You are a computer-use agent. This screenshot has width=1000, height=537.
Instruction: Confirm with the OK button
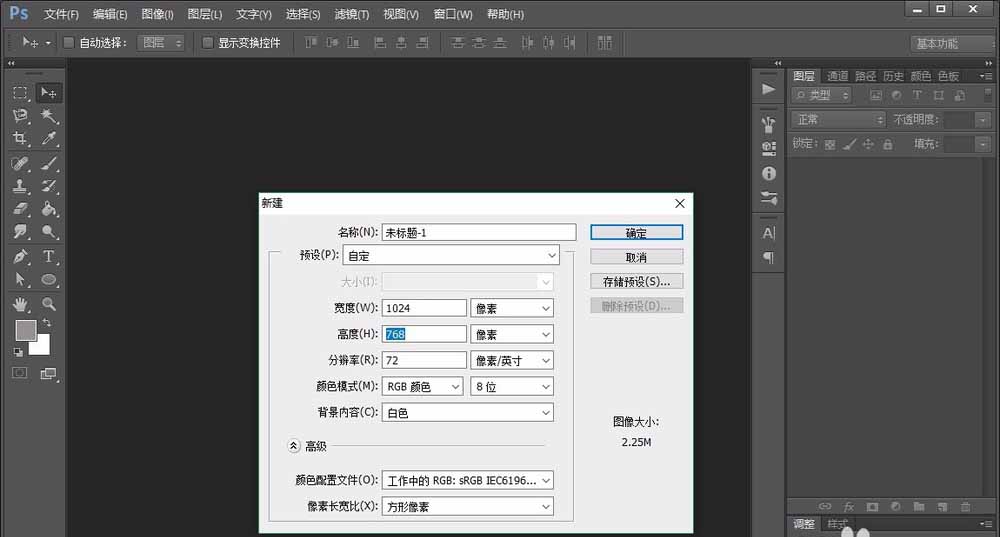coord(636,233)
